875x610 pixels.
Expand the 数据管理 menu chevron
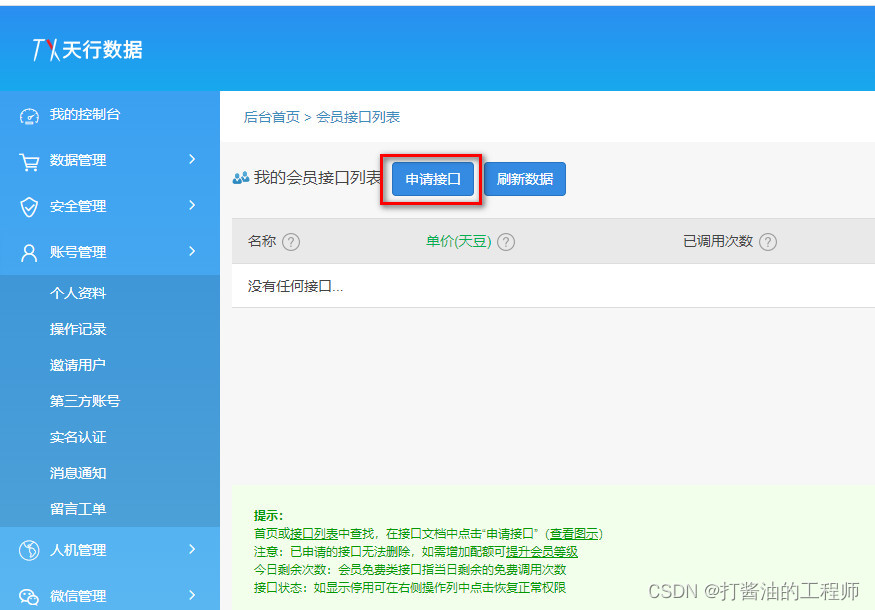192,159
